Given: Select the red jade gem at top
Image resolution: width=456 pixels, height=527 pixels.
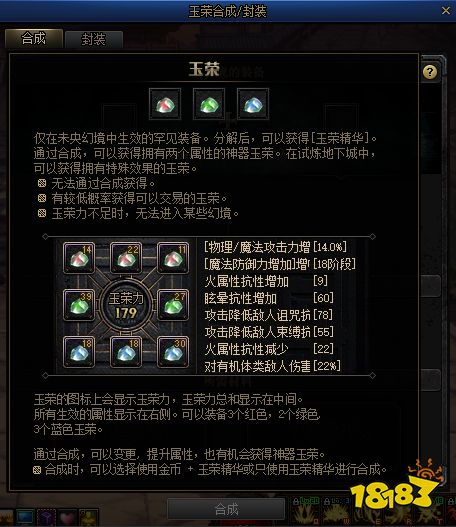Looking at the screenshot, I should click(x=165, y=104).
